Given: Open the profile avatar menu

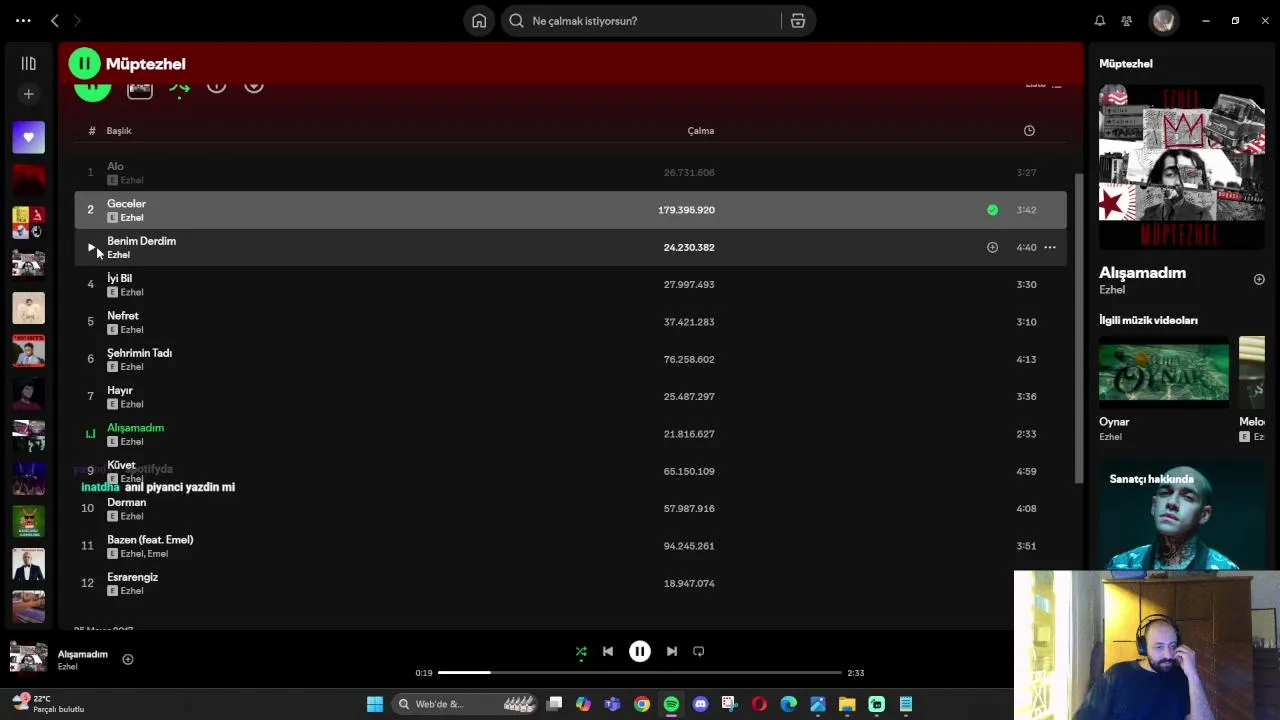Looking at the screenshot, I should click(x=1163, y=20).
